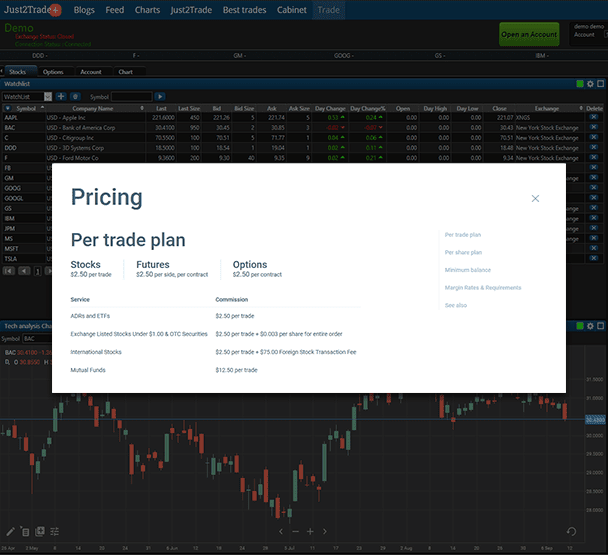Click green square in Tech analysis header
Viewport: 608px width, 555px height.
click(x=580, y=326)
